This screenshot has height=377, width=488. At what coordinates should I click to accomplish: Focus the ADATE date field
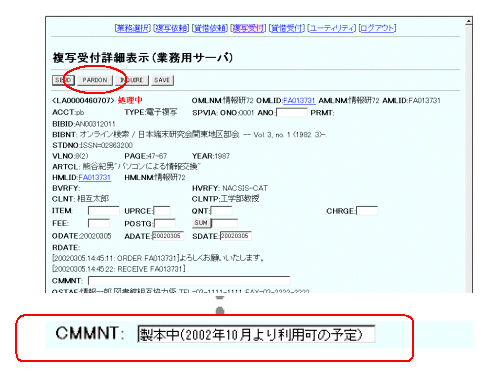[x=168, y=236]
